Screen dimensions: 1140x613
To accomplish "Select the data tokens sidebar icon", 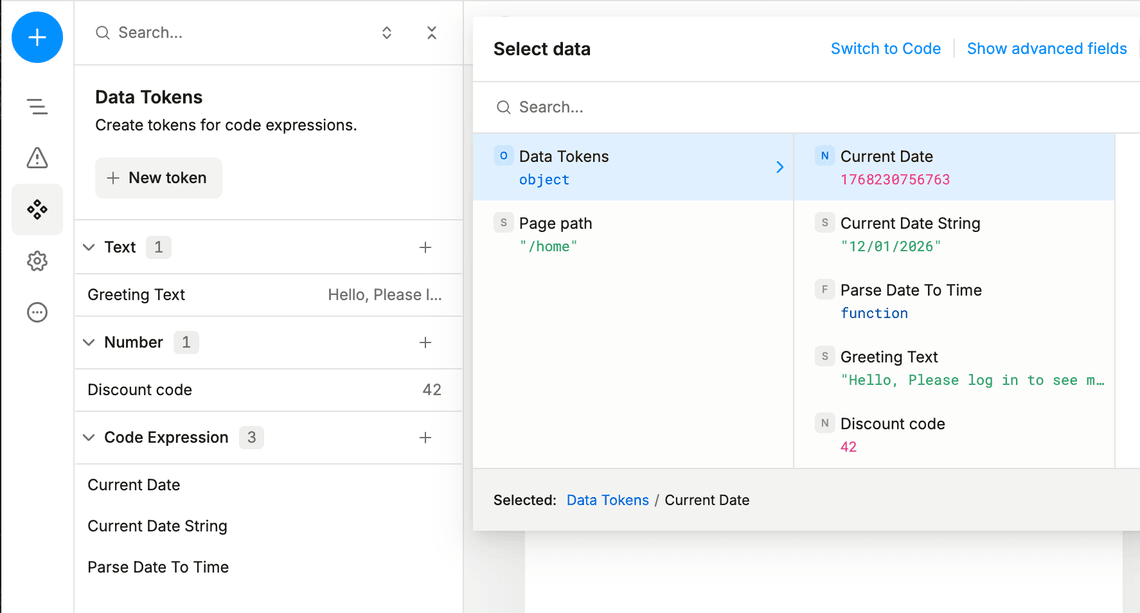I will coord(37,209).
